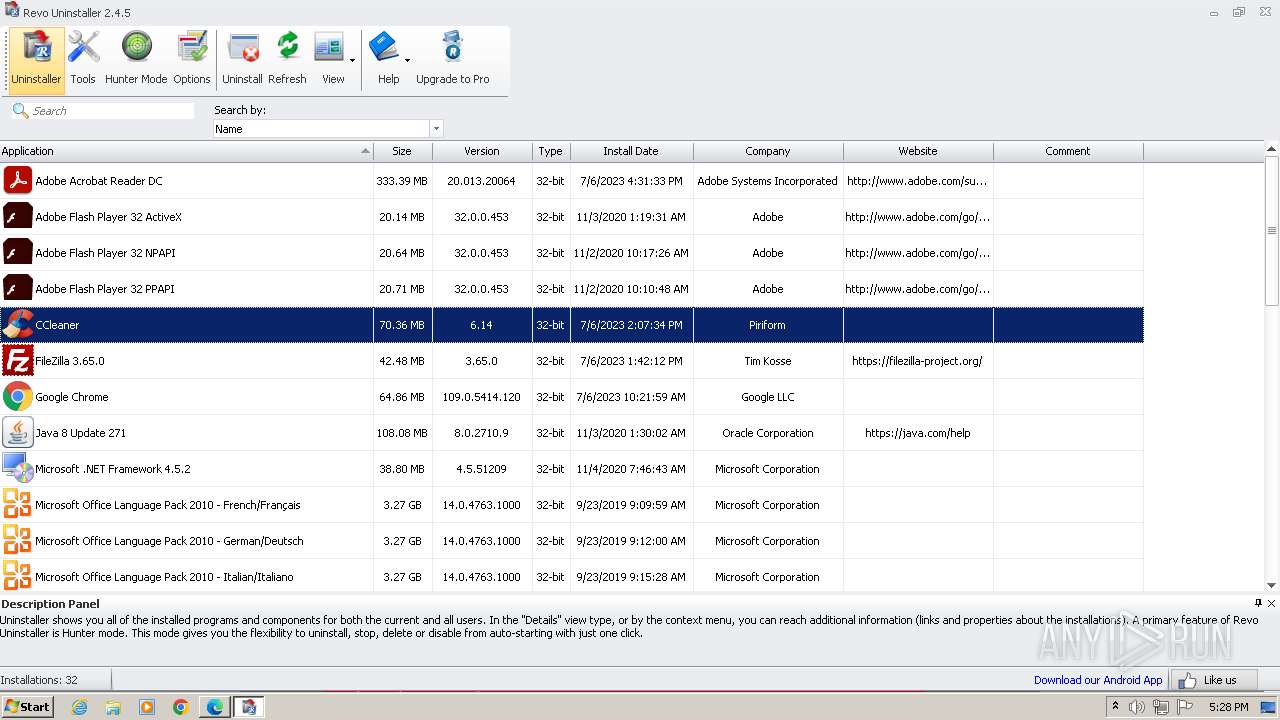Open the Help toolbar button
Viewport: 1280px width, 720px height.
click(385, 60)
